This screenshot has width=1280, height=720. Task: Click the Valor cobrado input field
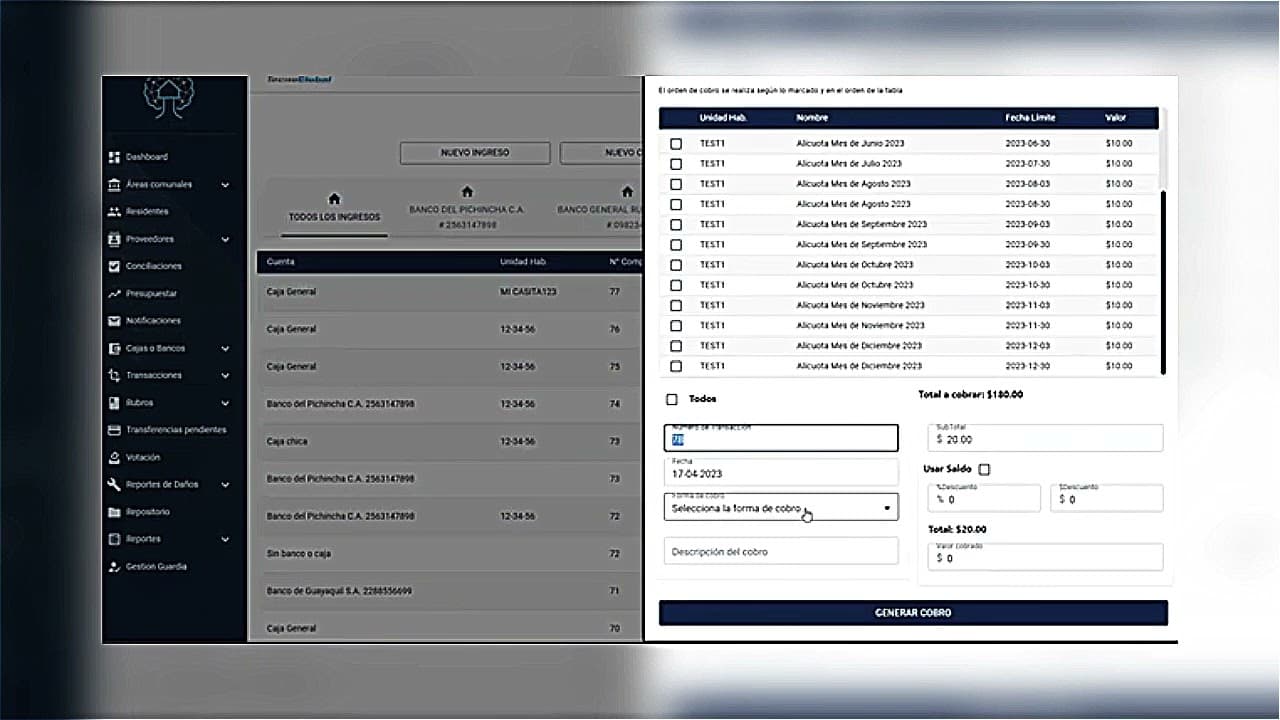pos(1046,557)
